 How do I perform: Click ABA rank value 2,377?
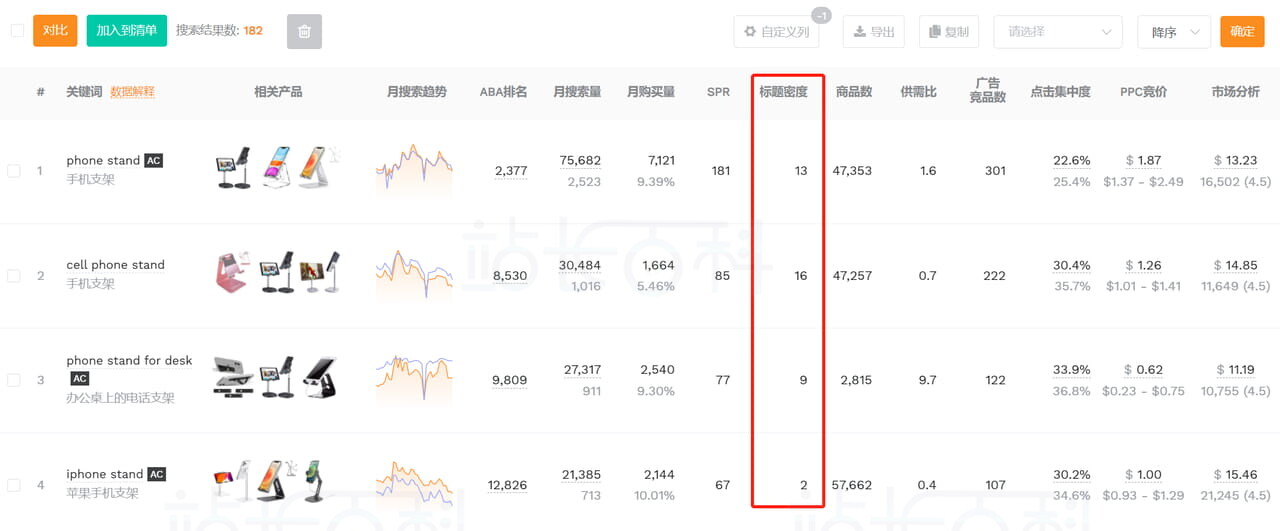pyautogui.click(x=511, y=171)
